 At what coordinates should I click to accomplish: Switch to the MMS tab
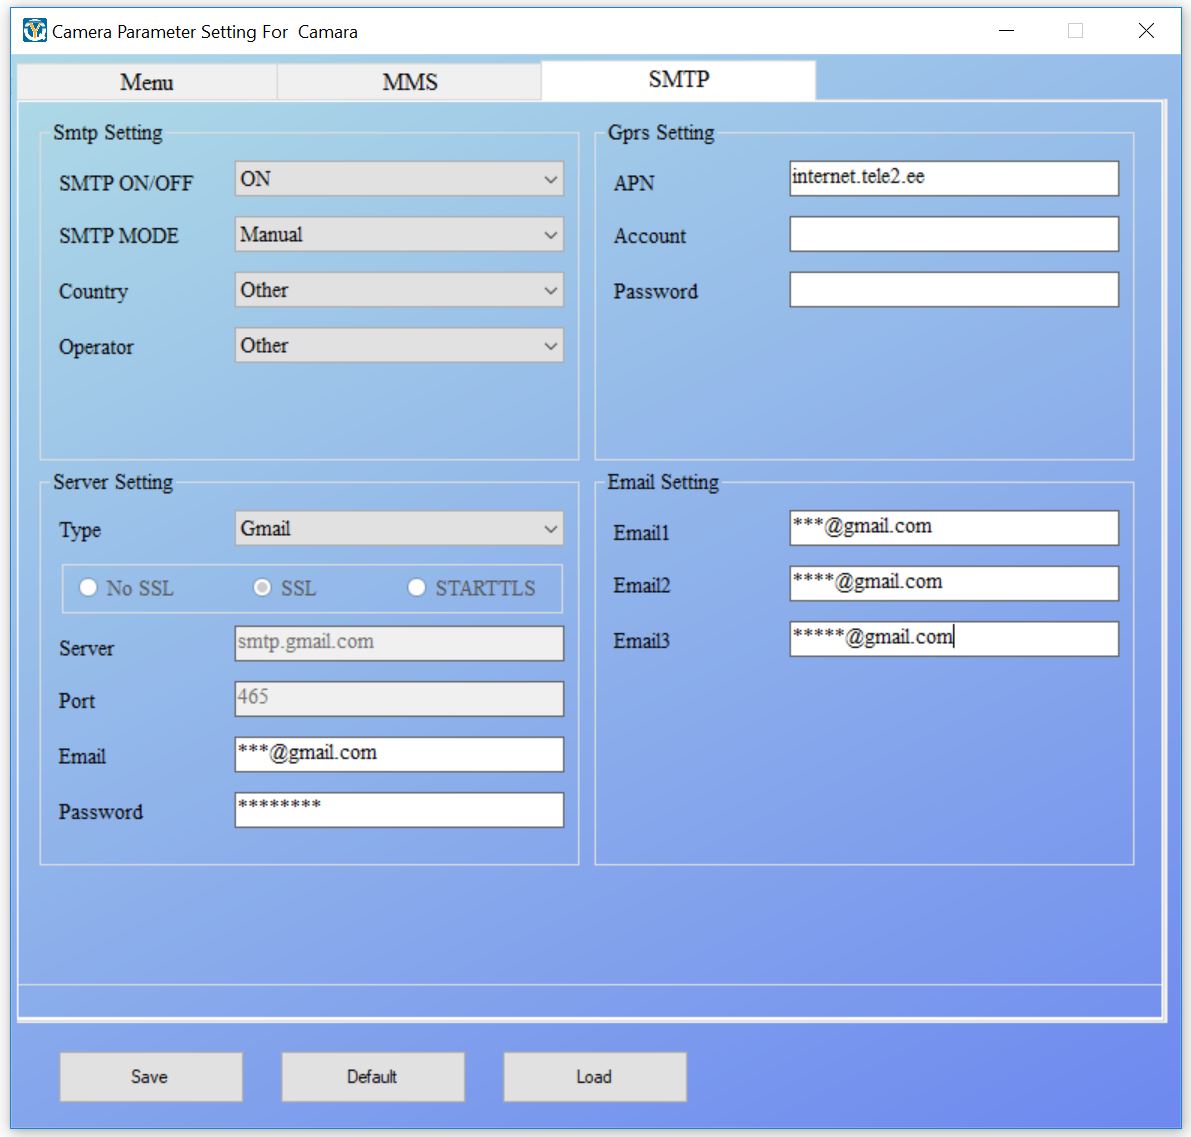(x=409, y=82)
